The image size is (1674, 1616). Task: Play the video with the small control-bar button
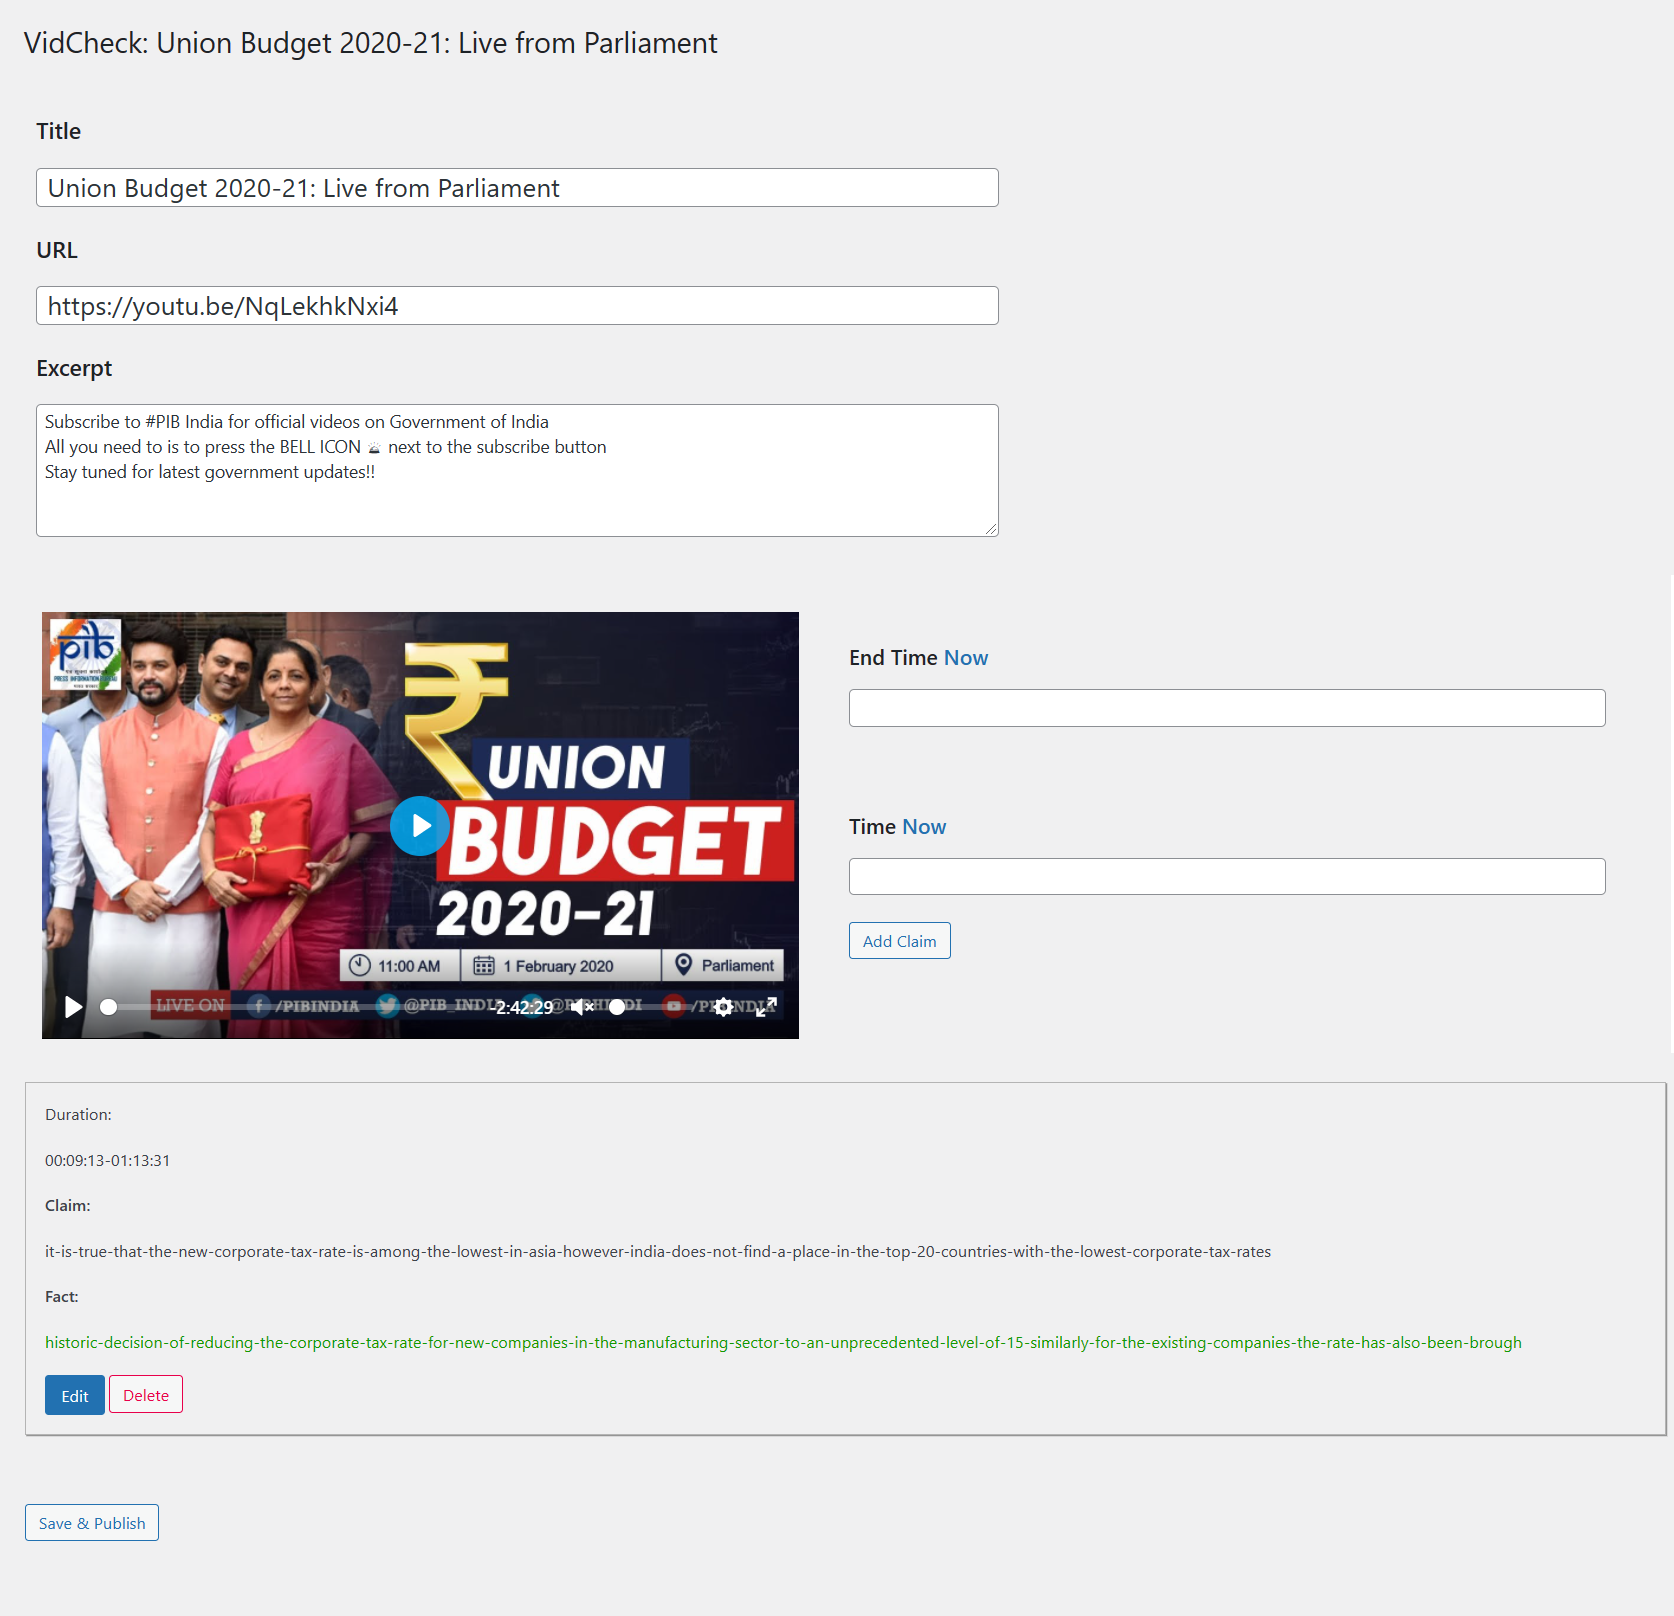pyautogui.click(x=73, y=1007)
